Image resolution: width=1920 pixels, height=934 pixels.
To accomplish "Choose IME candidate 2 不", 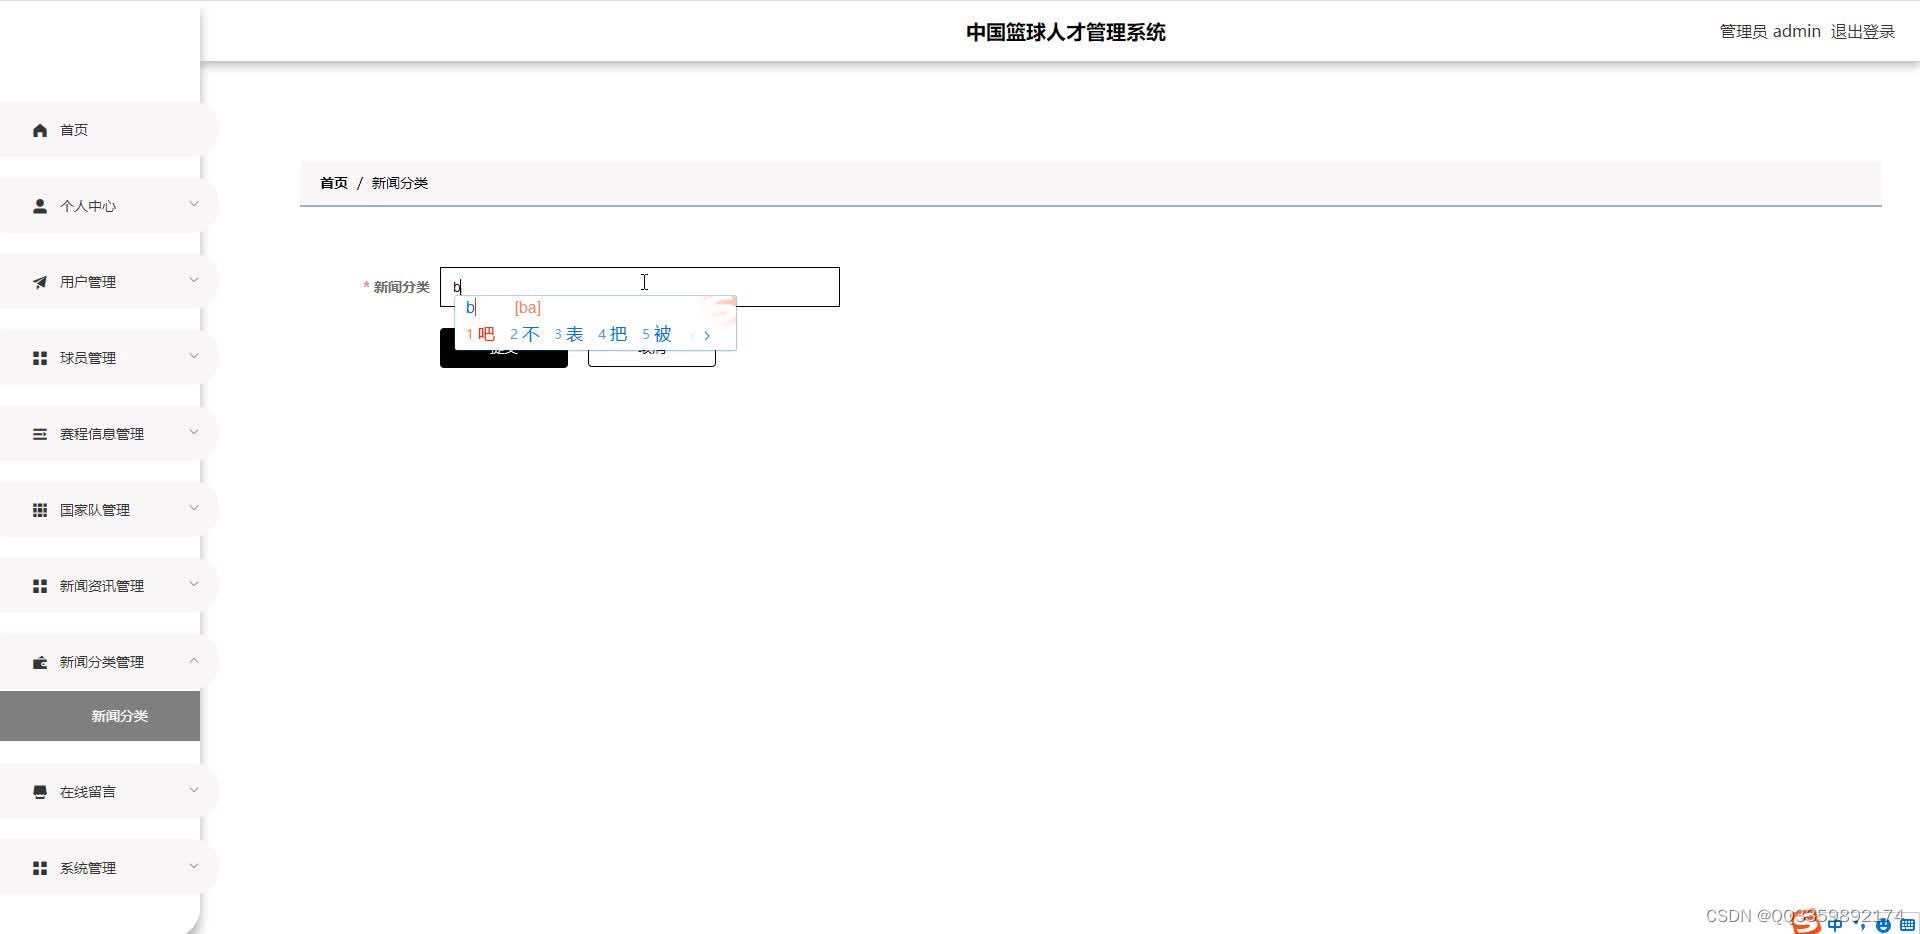I will [524, 335].
